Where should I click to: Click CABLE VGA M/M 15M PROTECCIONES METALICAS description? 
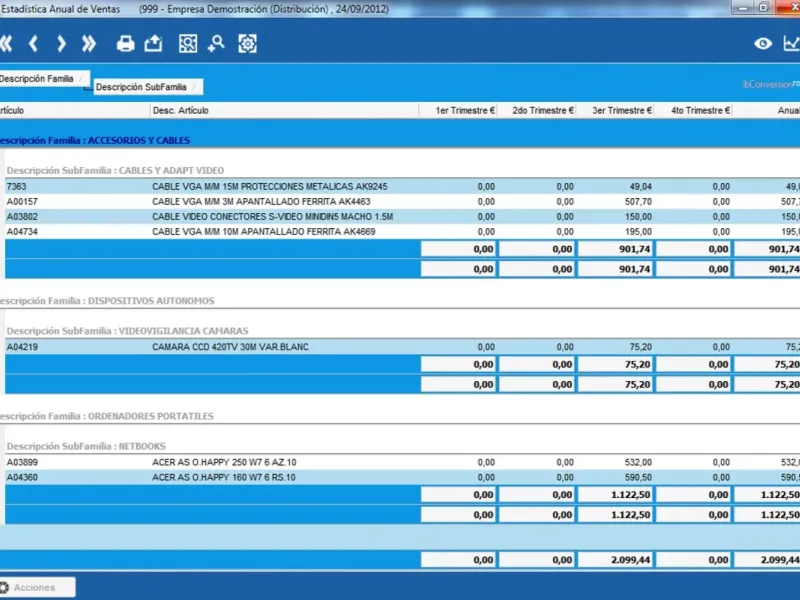(x=269, y=187)
